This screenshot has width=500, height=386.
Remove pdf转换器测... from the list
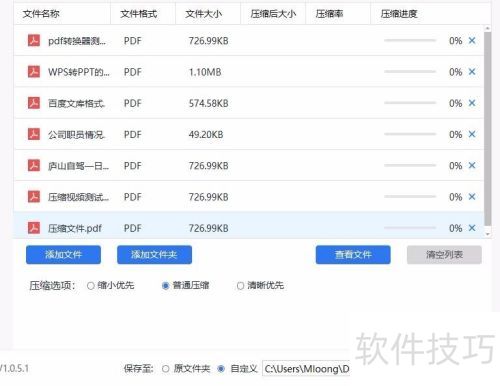(x=472, y=41)
